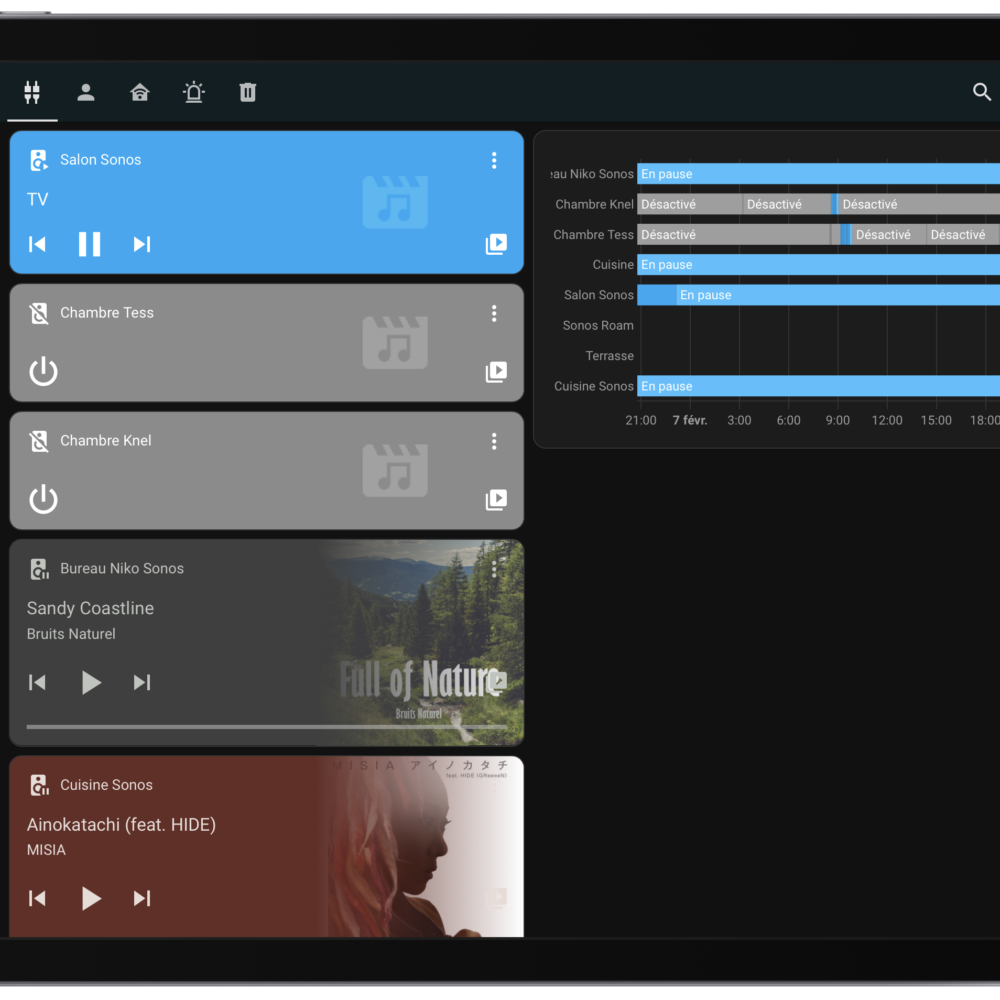This screenshot has width=1000, height=1000.
Task: Browse media on Salon Sonos card
Action: click(x=496, y=244)
